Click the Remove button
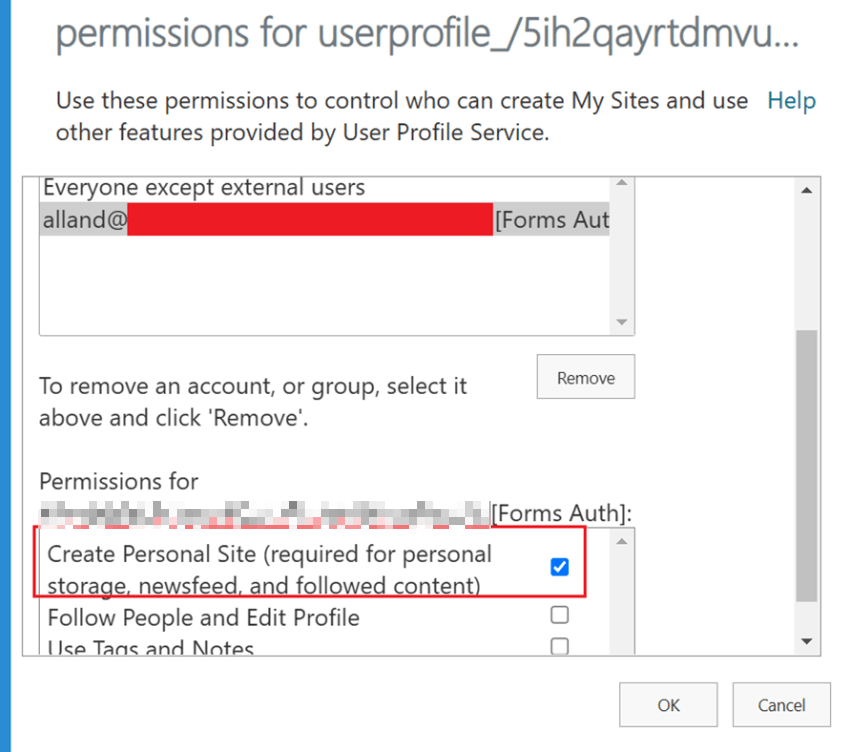This screenshot has height=752, width=849. pyautogui.click(x=586, y=377)
